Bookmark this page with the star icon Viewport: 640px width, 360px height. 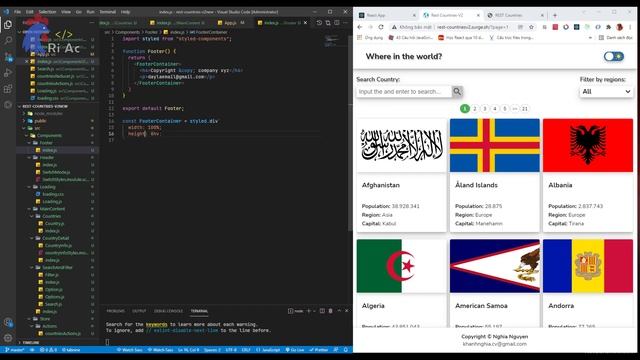(x=531, y=27)
